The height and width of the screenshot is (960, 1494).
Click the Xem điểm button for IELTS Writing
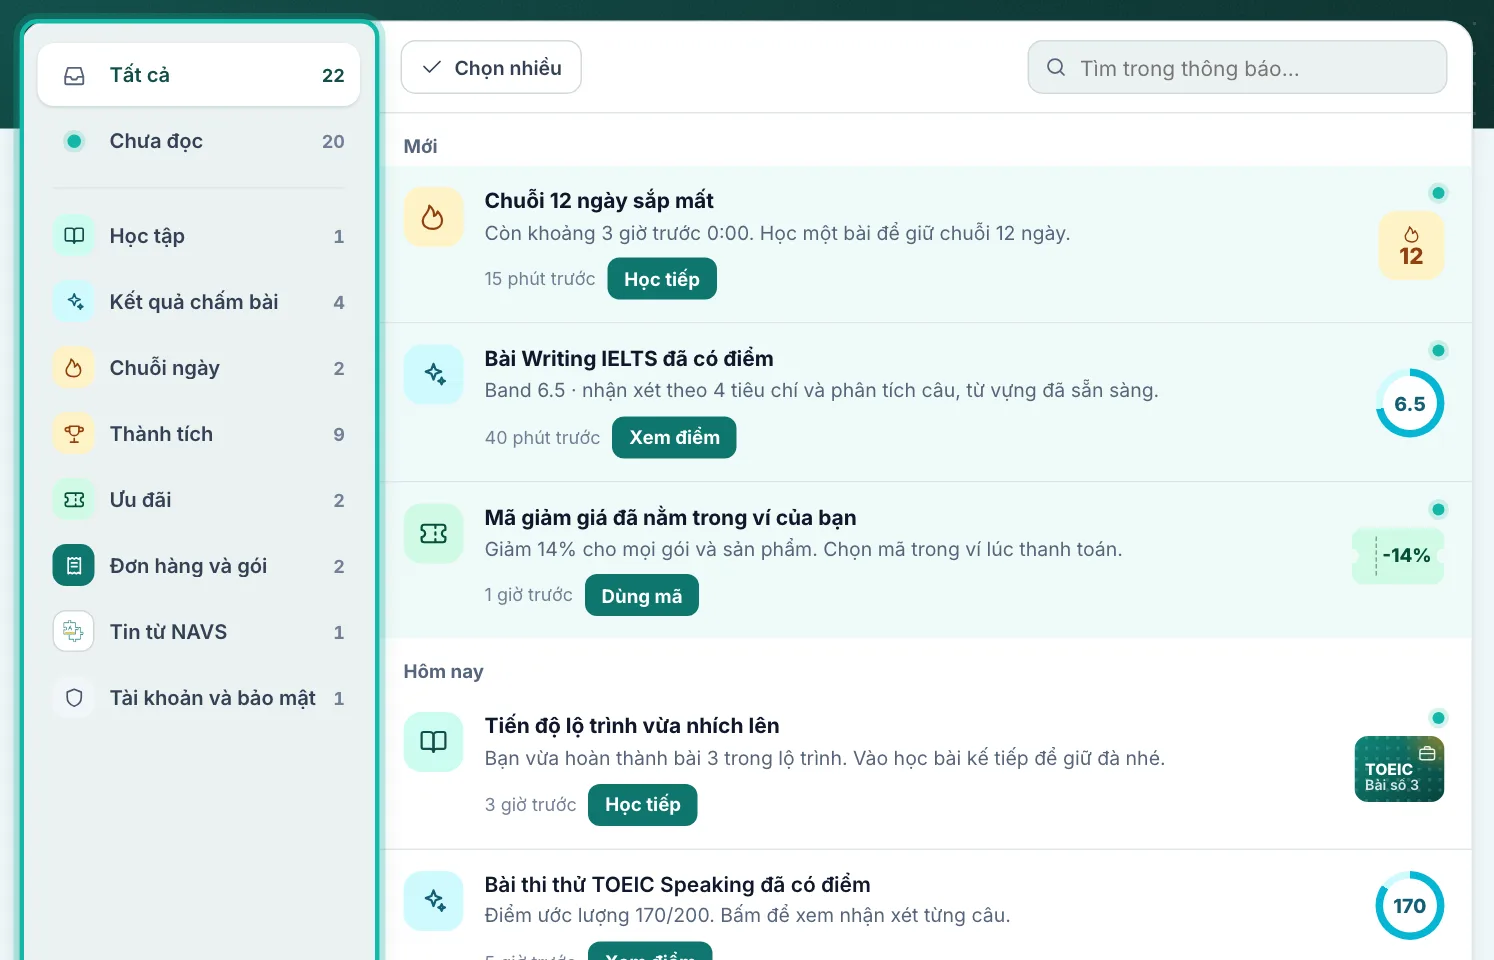click(674, 437)
